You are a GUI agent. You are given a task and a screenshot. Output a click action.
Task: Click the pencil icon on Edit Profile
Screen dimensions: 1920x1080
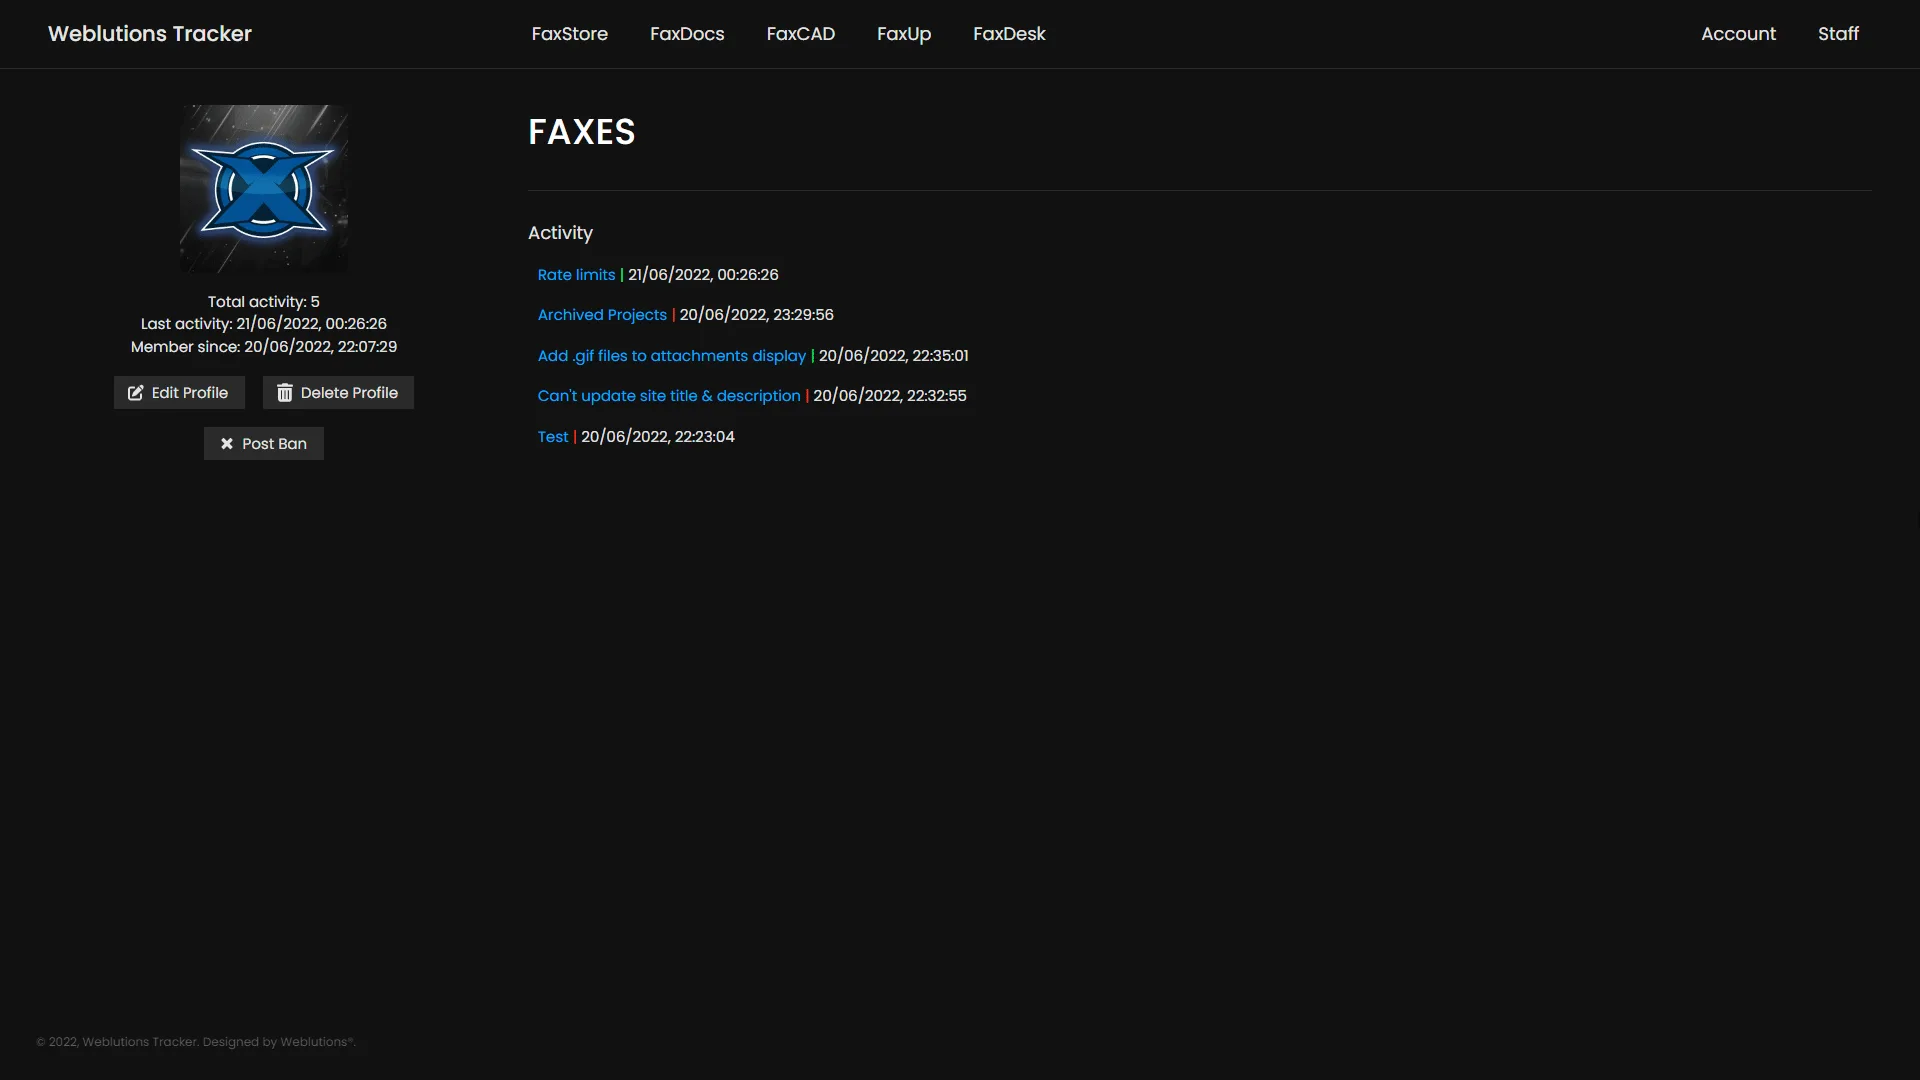click(x=135, y=392)
